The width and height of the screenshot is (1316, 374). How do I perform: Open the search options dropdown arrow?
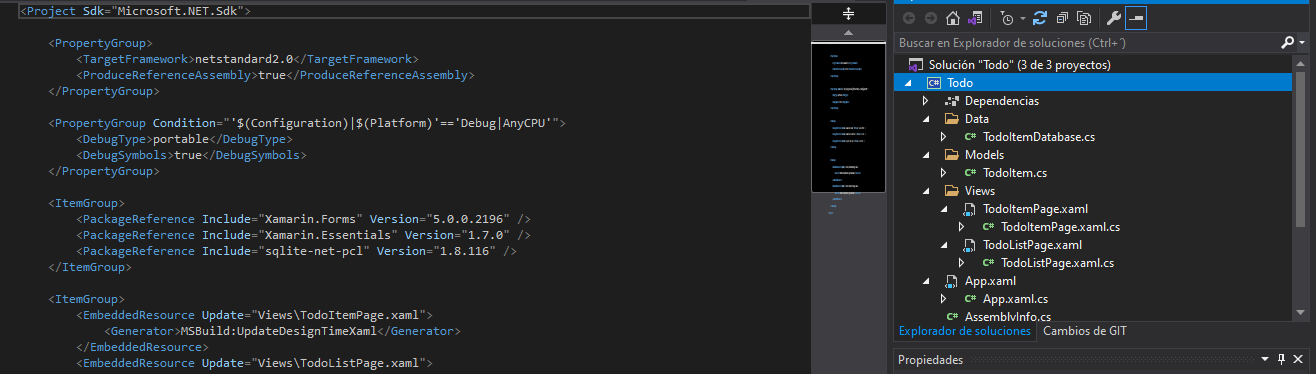point(1302,43)
